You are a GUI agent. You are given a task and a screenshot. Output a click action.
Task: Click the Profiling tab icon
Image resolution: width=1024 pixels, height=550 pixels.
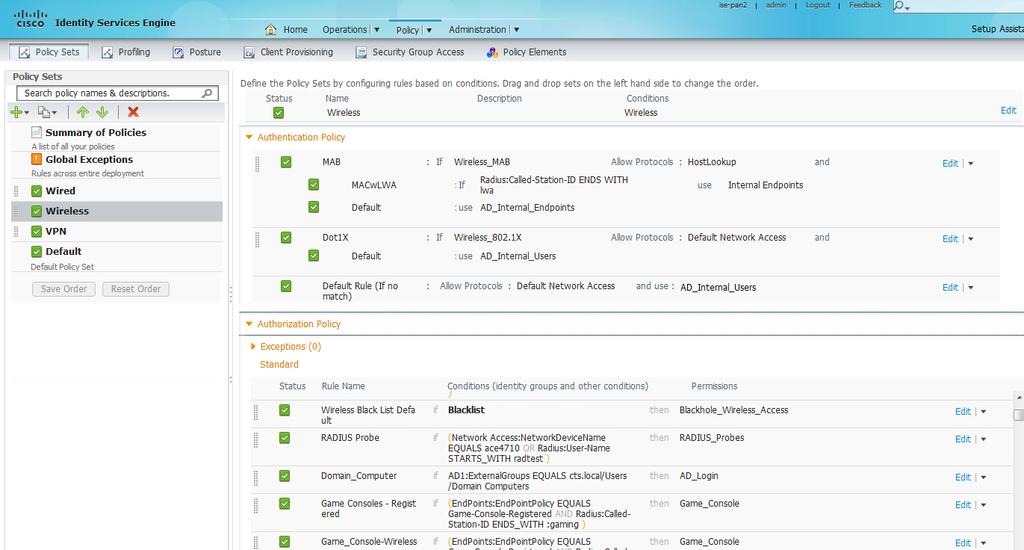107,52
